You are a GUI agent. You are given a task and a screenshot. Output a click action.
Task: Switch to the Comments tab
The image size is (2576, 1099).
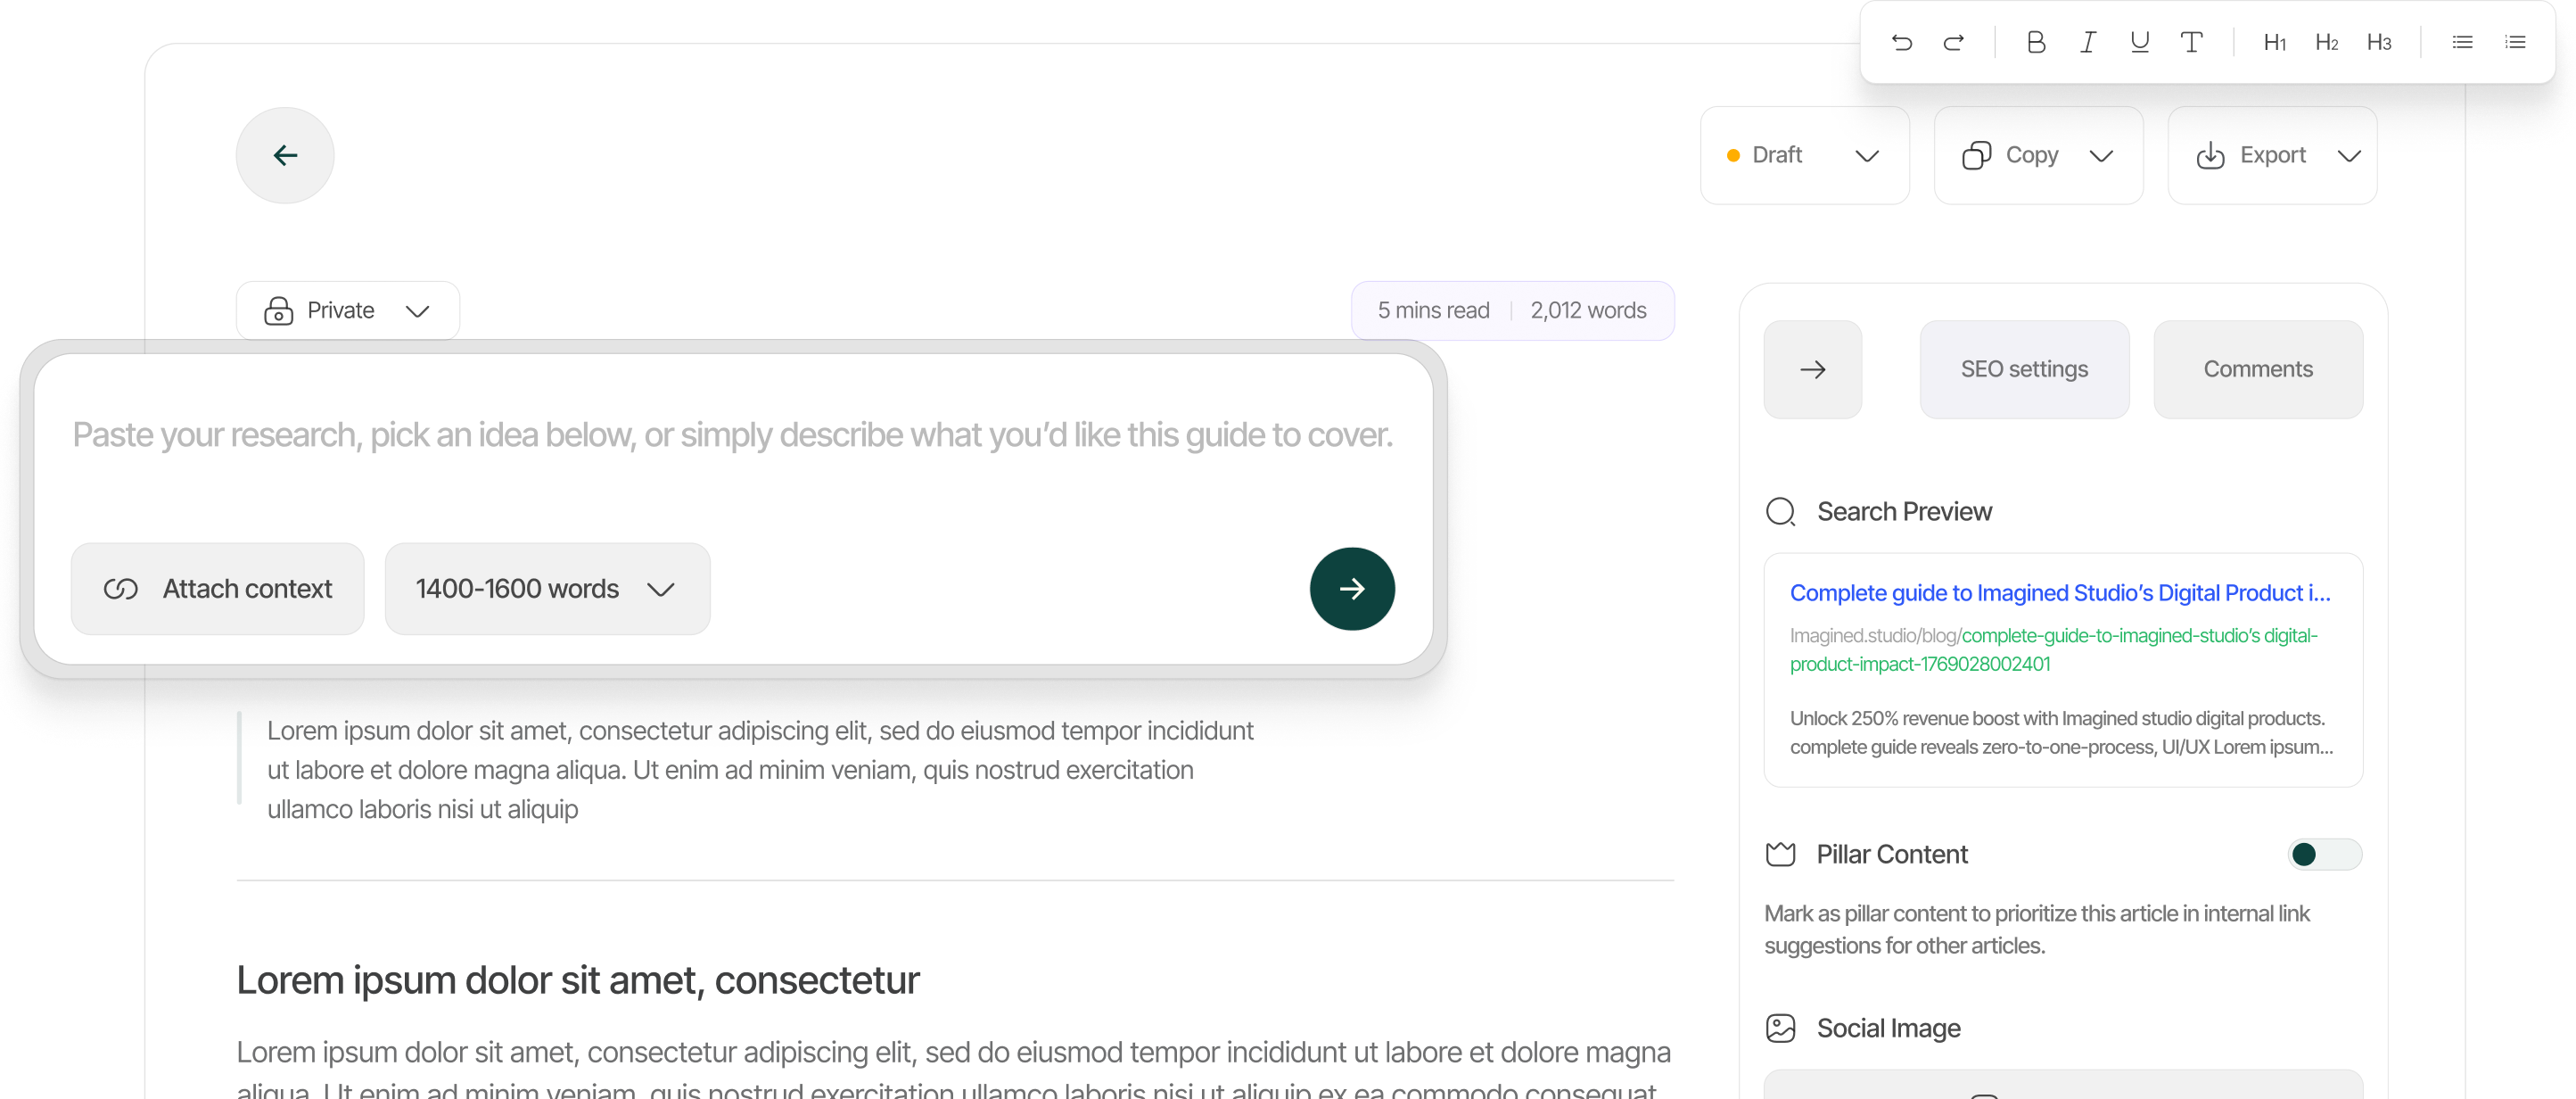click(x=2258, y=369)
